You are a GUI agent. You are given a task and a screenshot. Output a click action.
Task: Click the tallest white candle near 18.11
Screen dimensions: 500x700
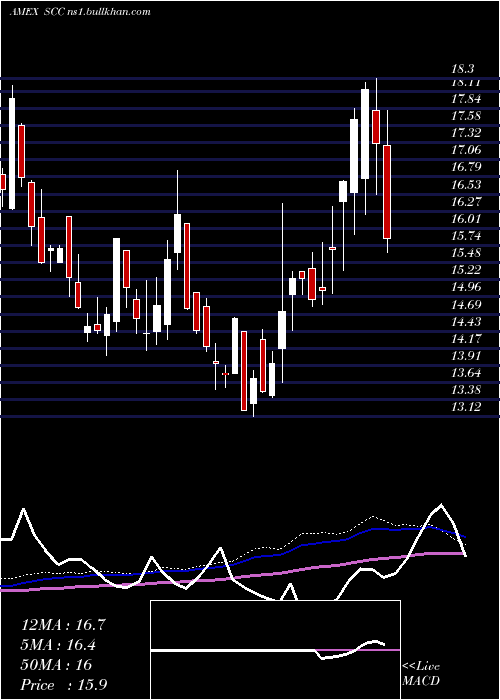pos(365,134)
